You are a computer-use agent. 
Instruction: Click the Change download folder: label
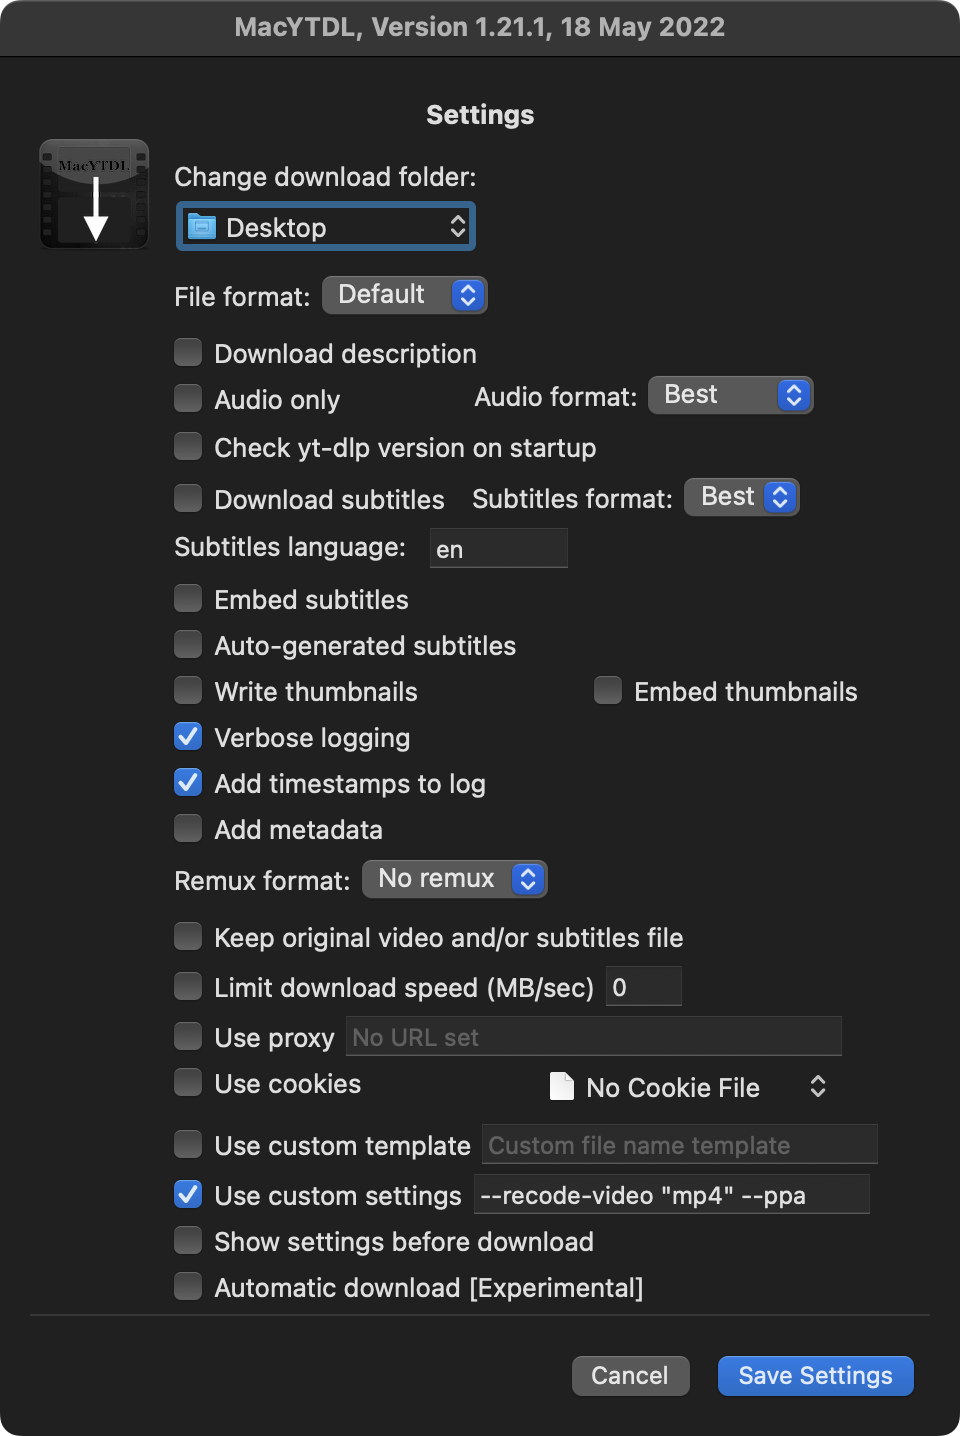click(x=325, y=177)
